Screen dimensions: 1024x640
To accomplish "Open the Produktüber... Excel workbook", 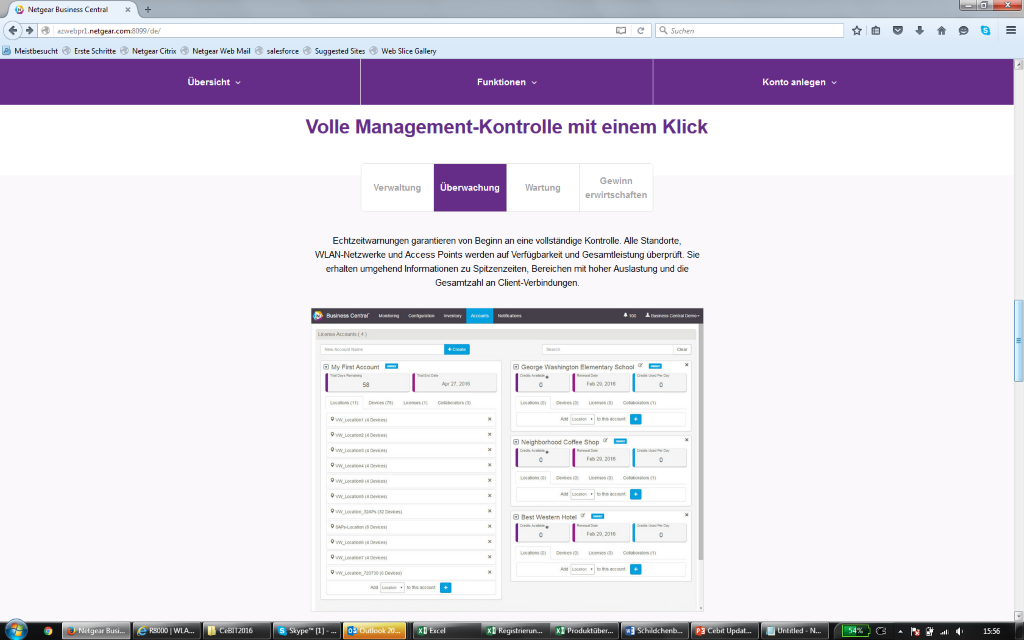I will (x=585, y=631).
